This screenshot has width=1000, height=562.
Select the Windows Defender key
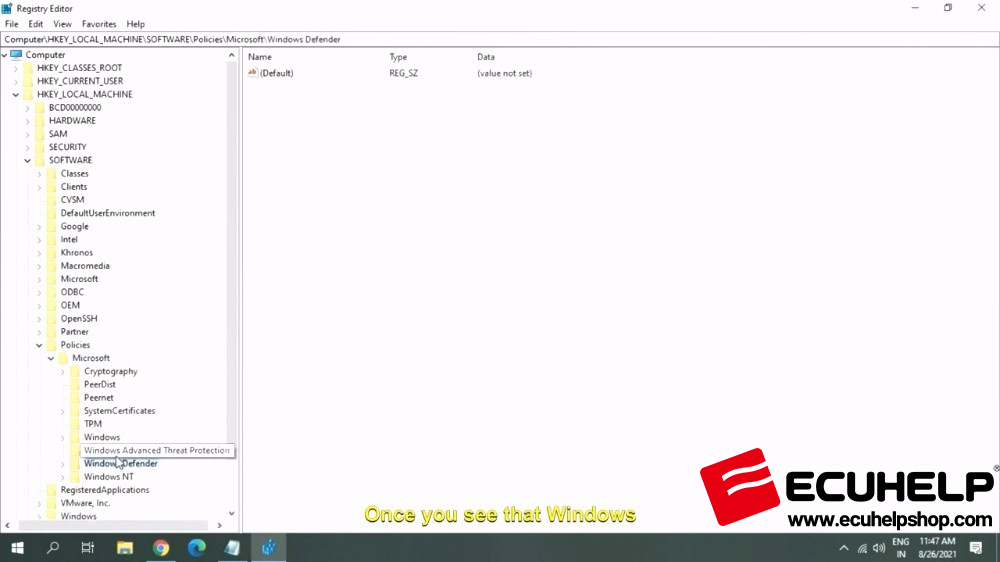tap(121, 464)
